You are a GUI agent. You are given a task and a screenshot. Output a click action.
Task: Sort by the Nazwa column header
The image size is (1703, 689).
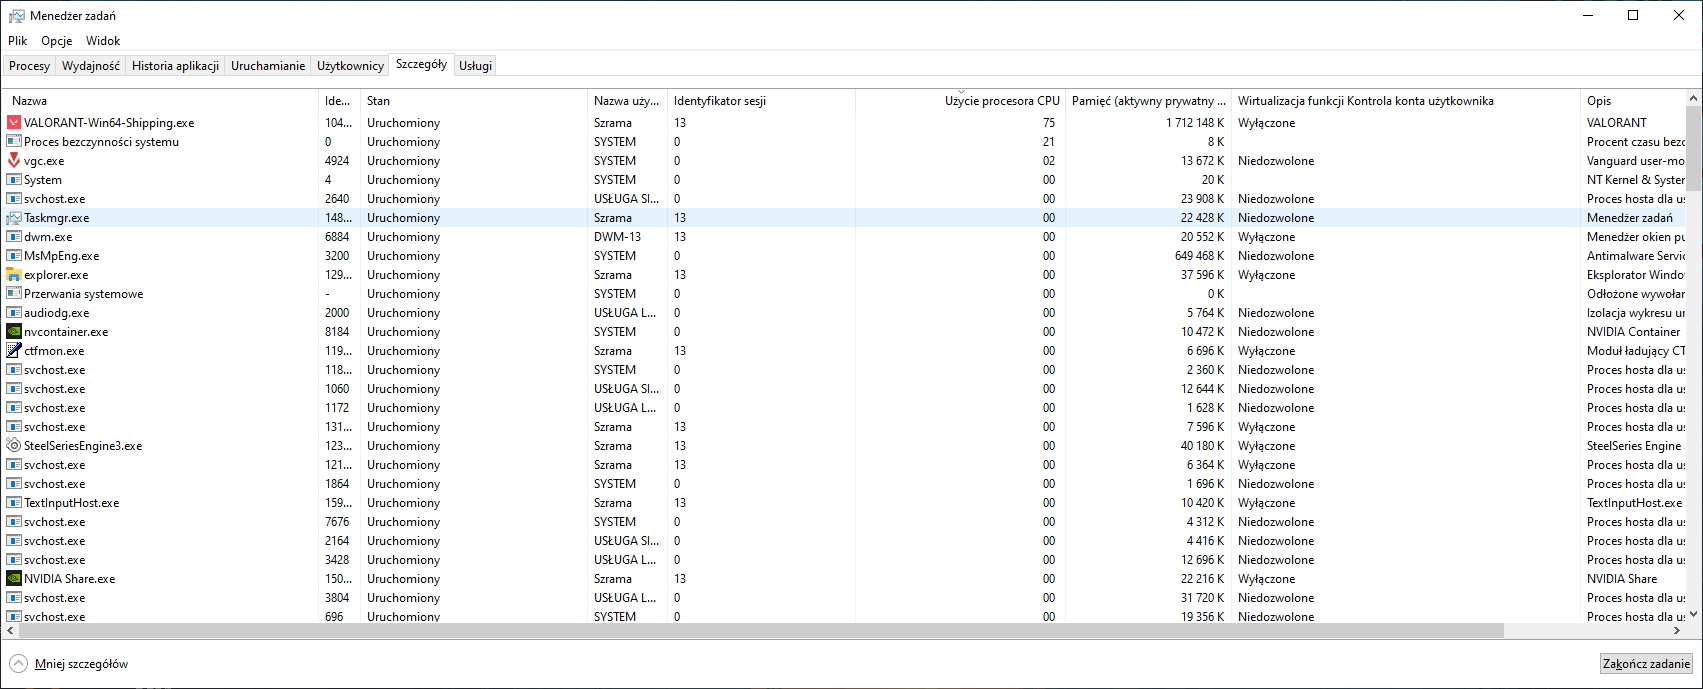tap(162, 101)
